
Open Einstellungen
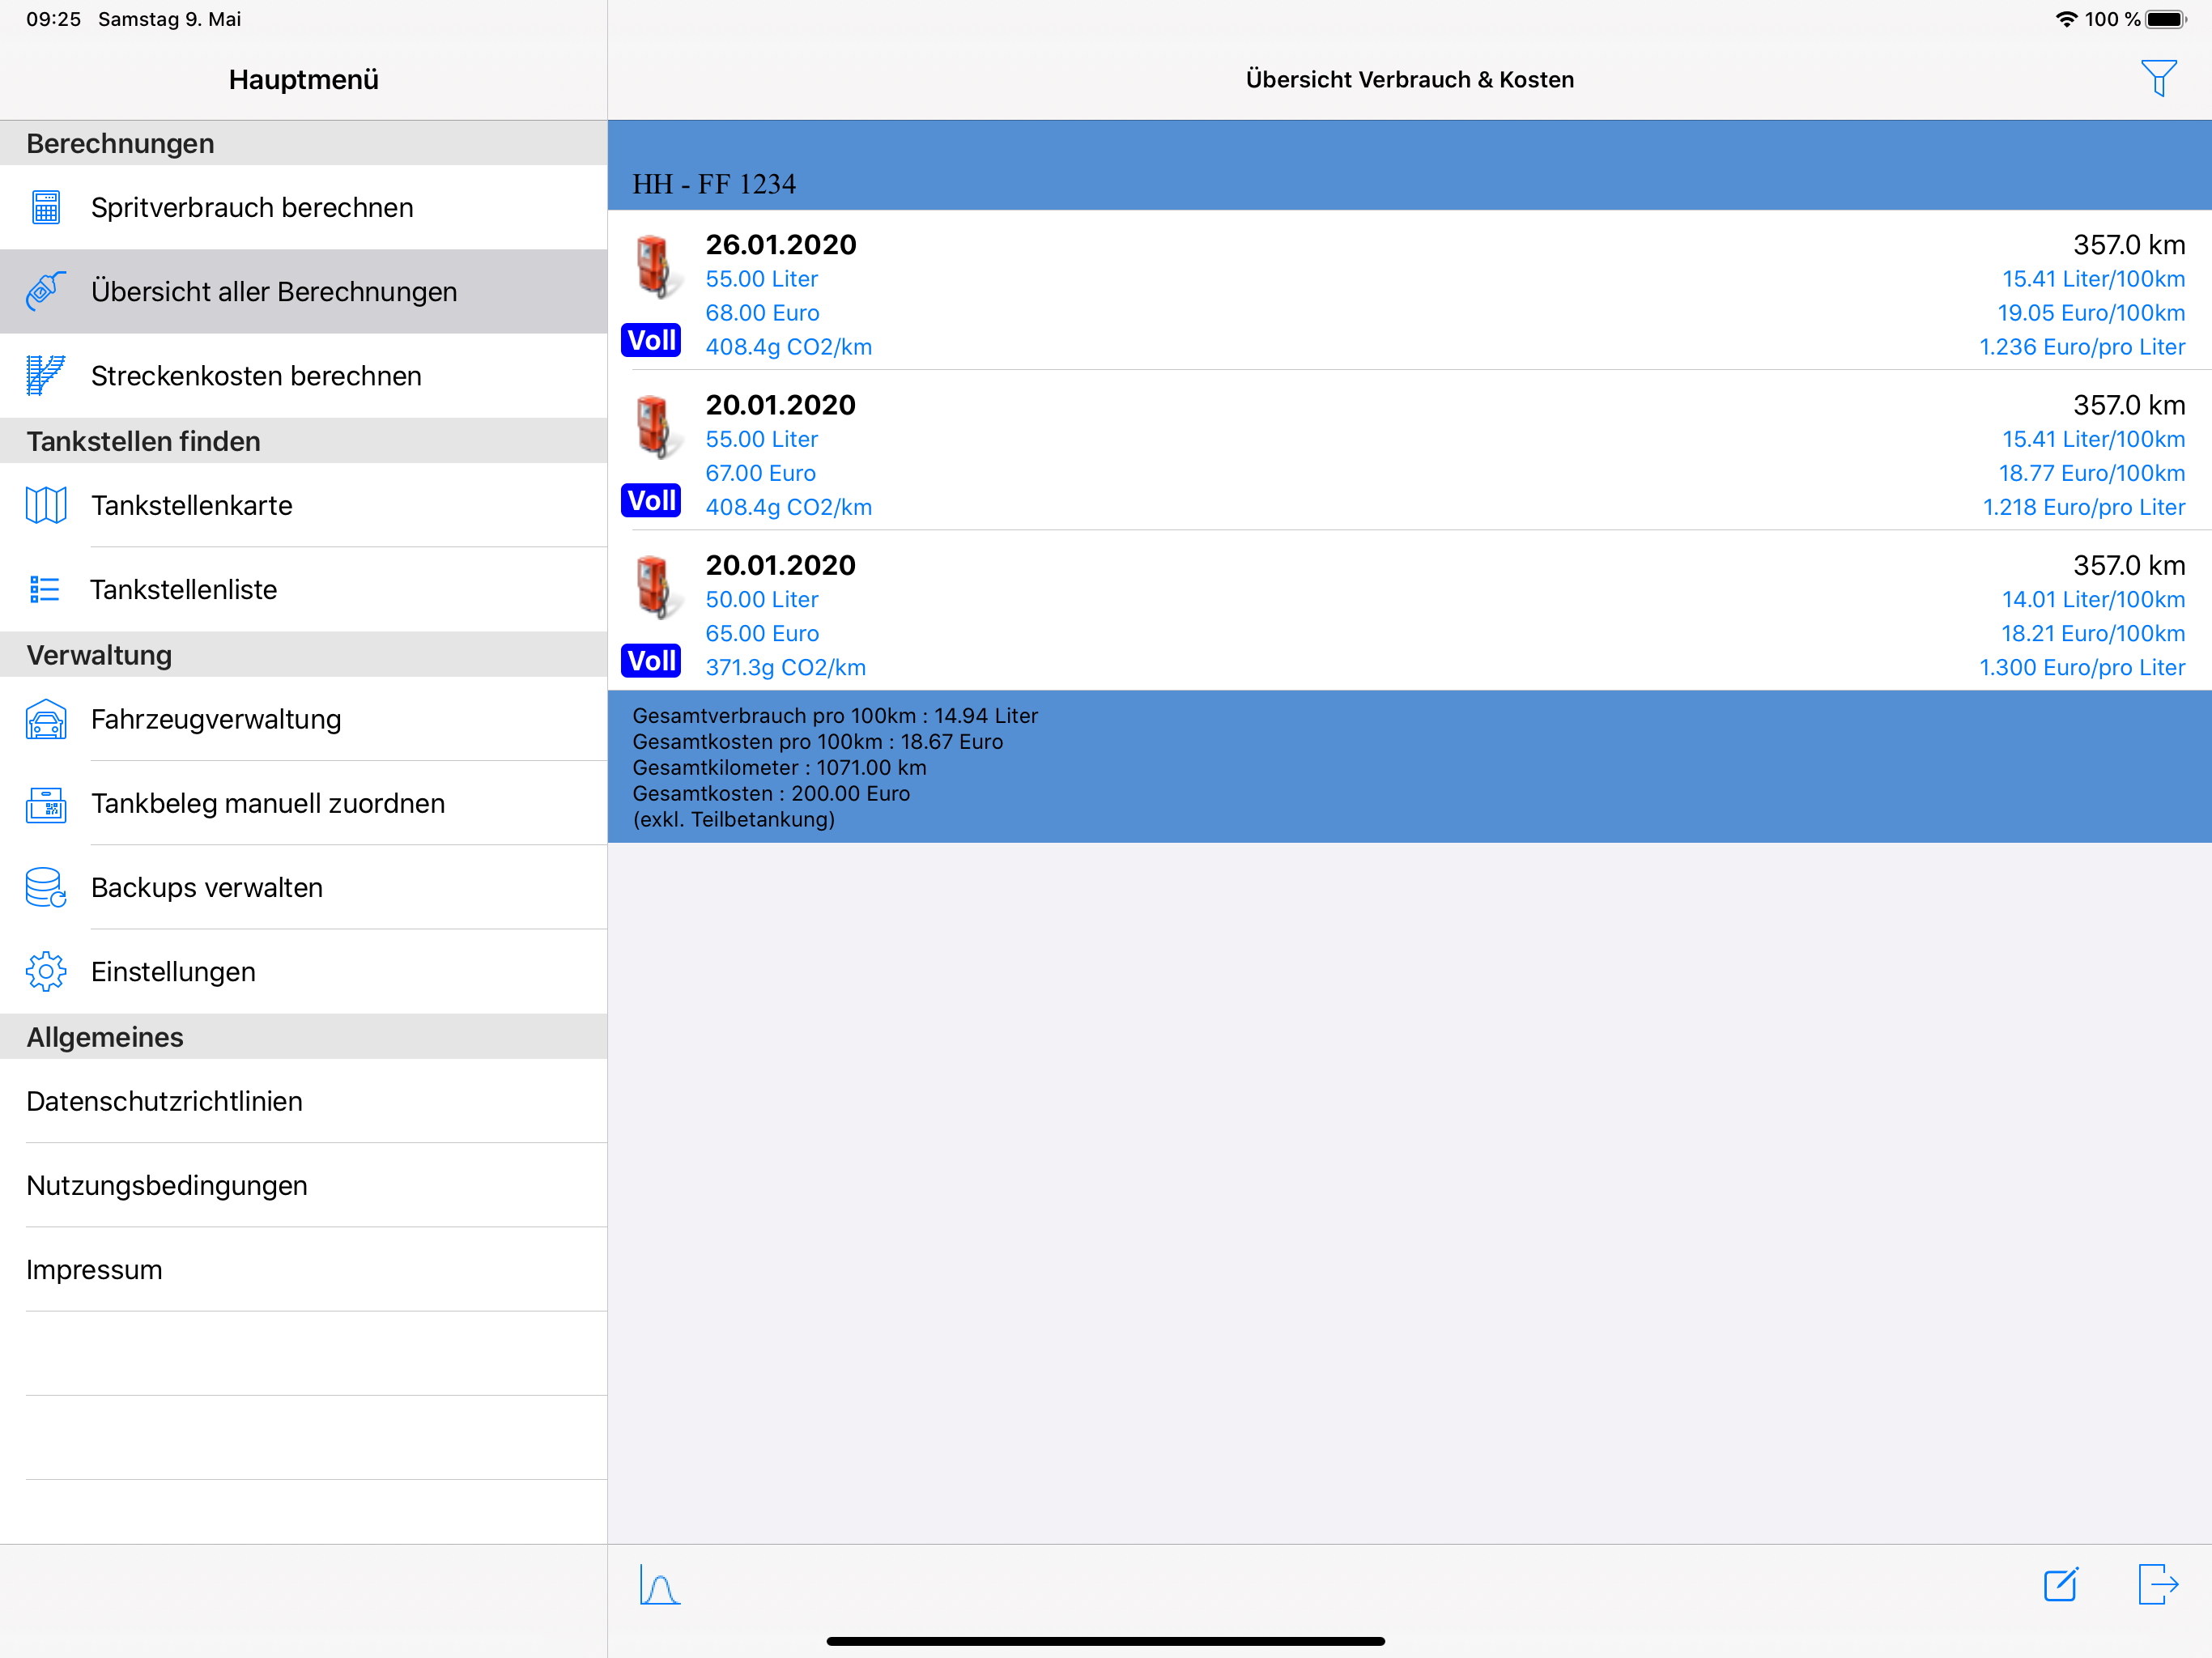pos(304,971)
